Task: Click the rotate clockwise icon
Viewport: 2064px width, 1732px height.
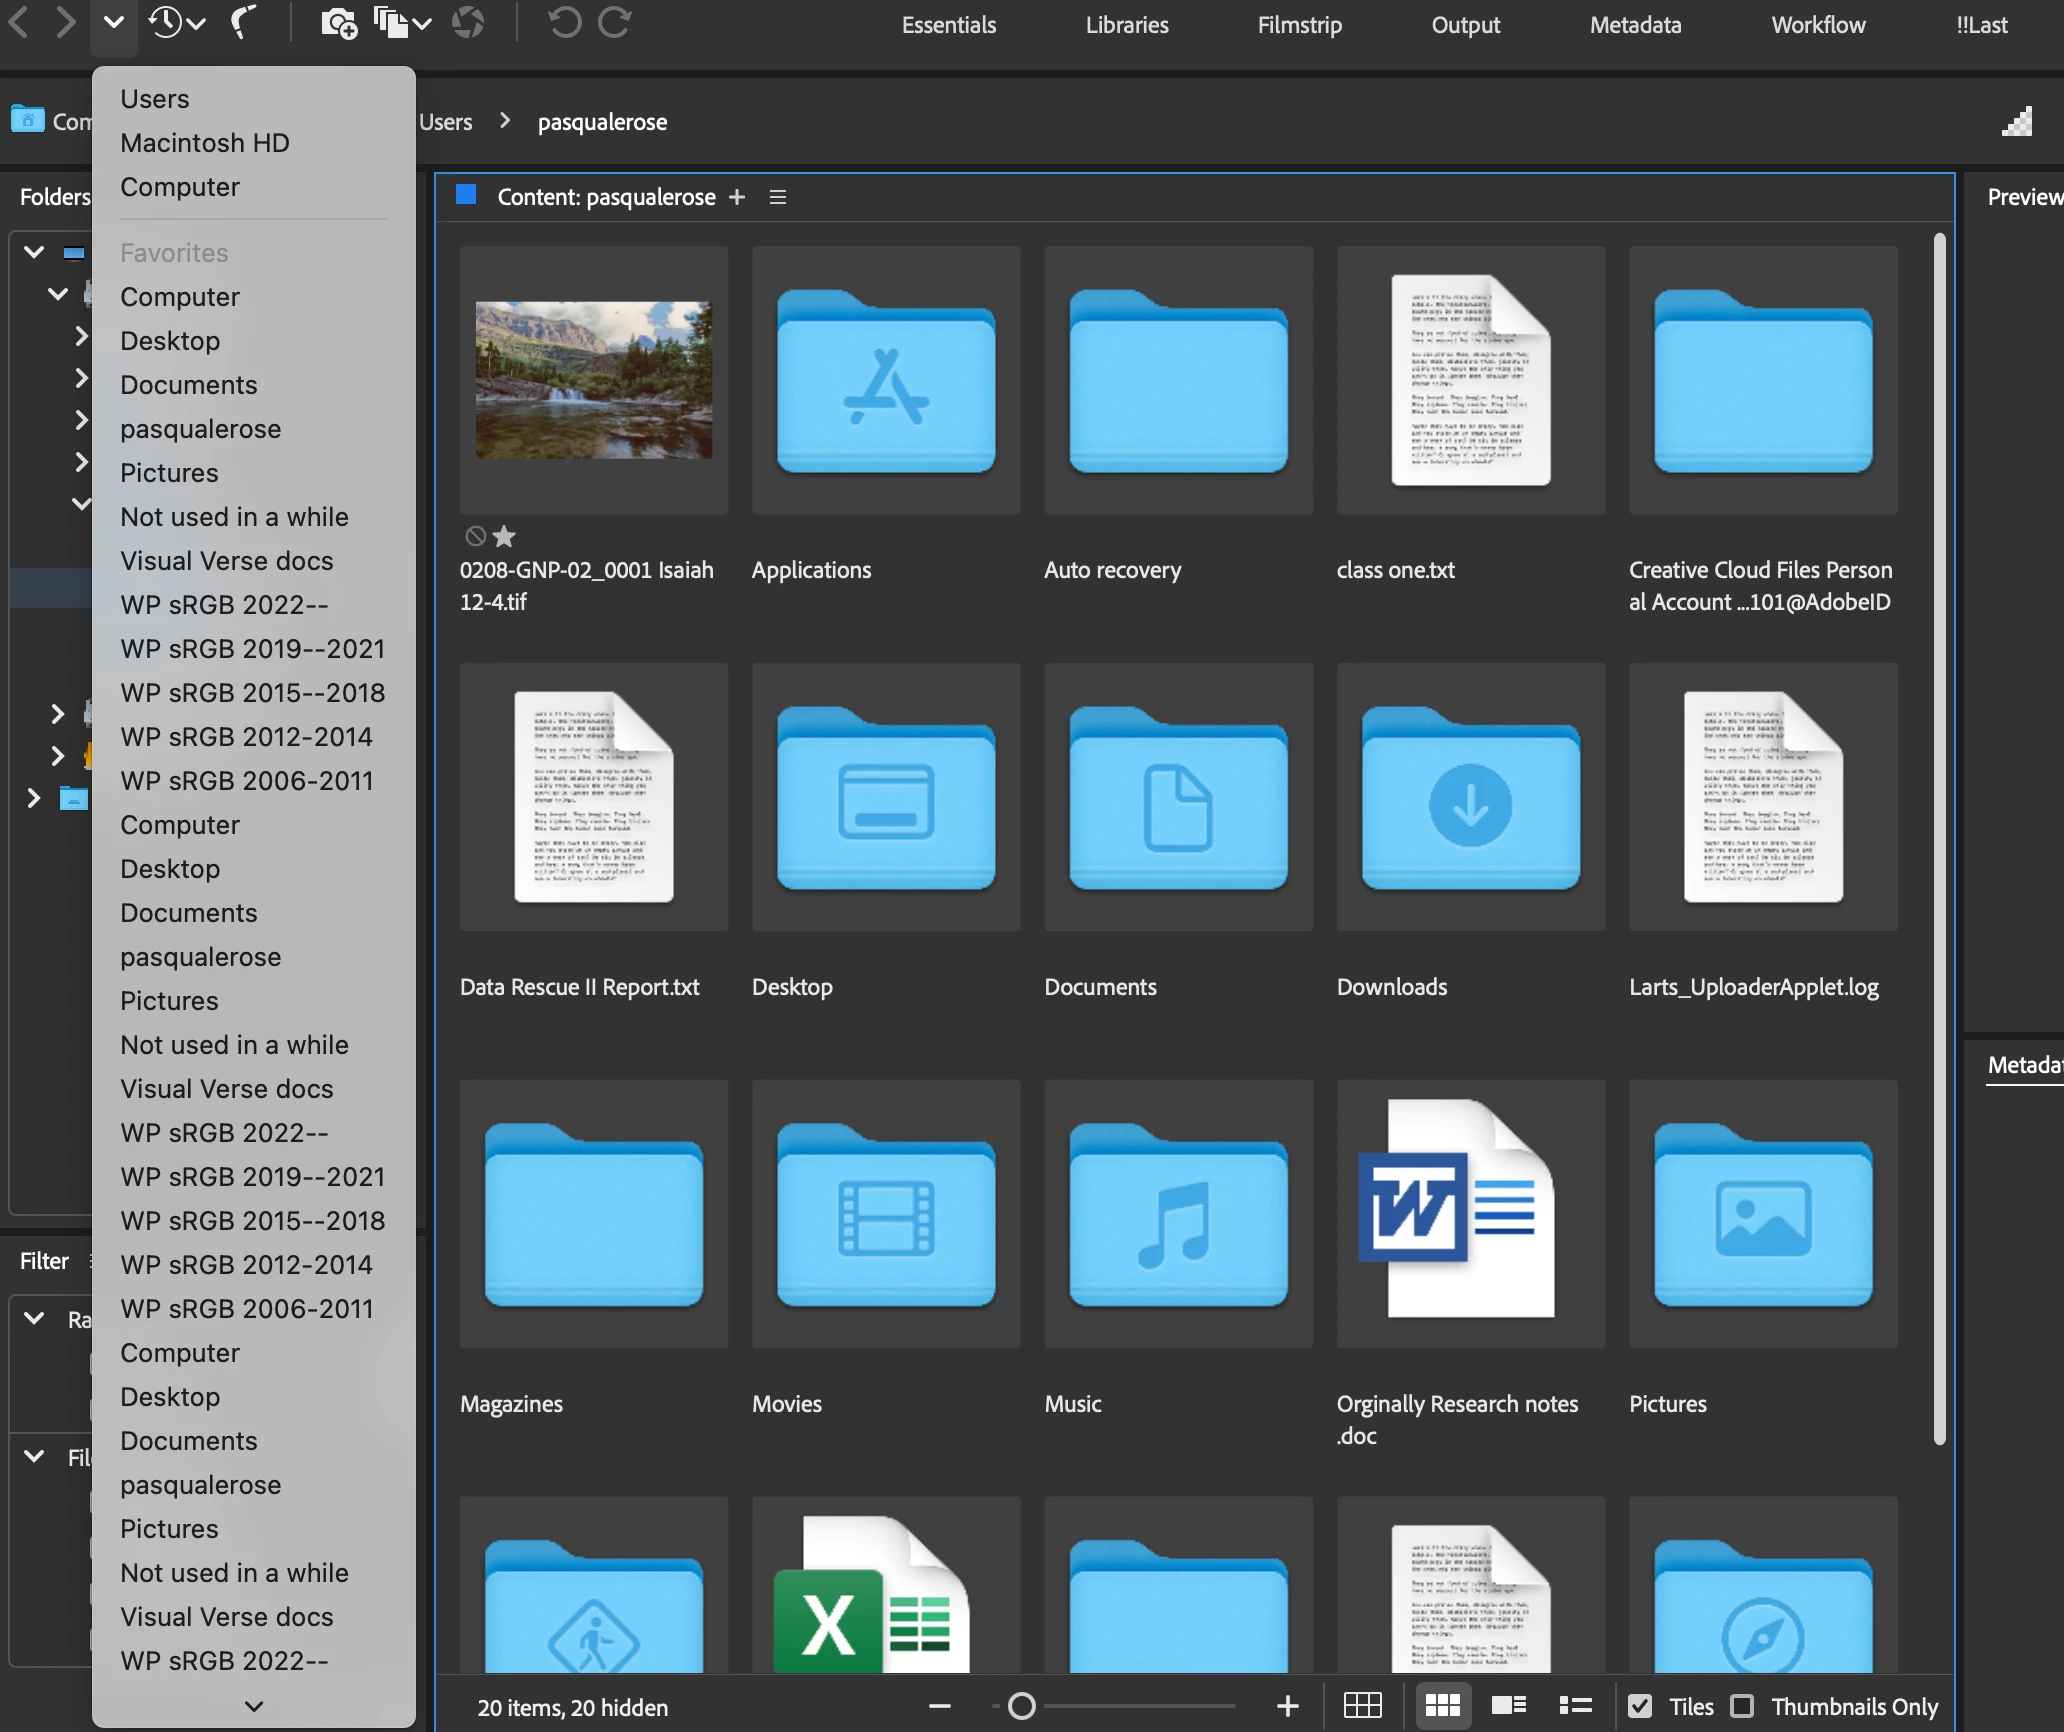Action: click(x=614, y=22)
